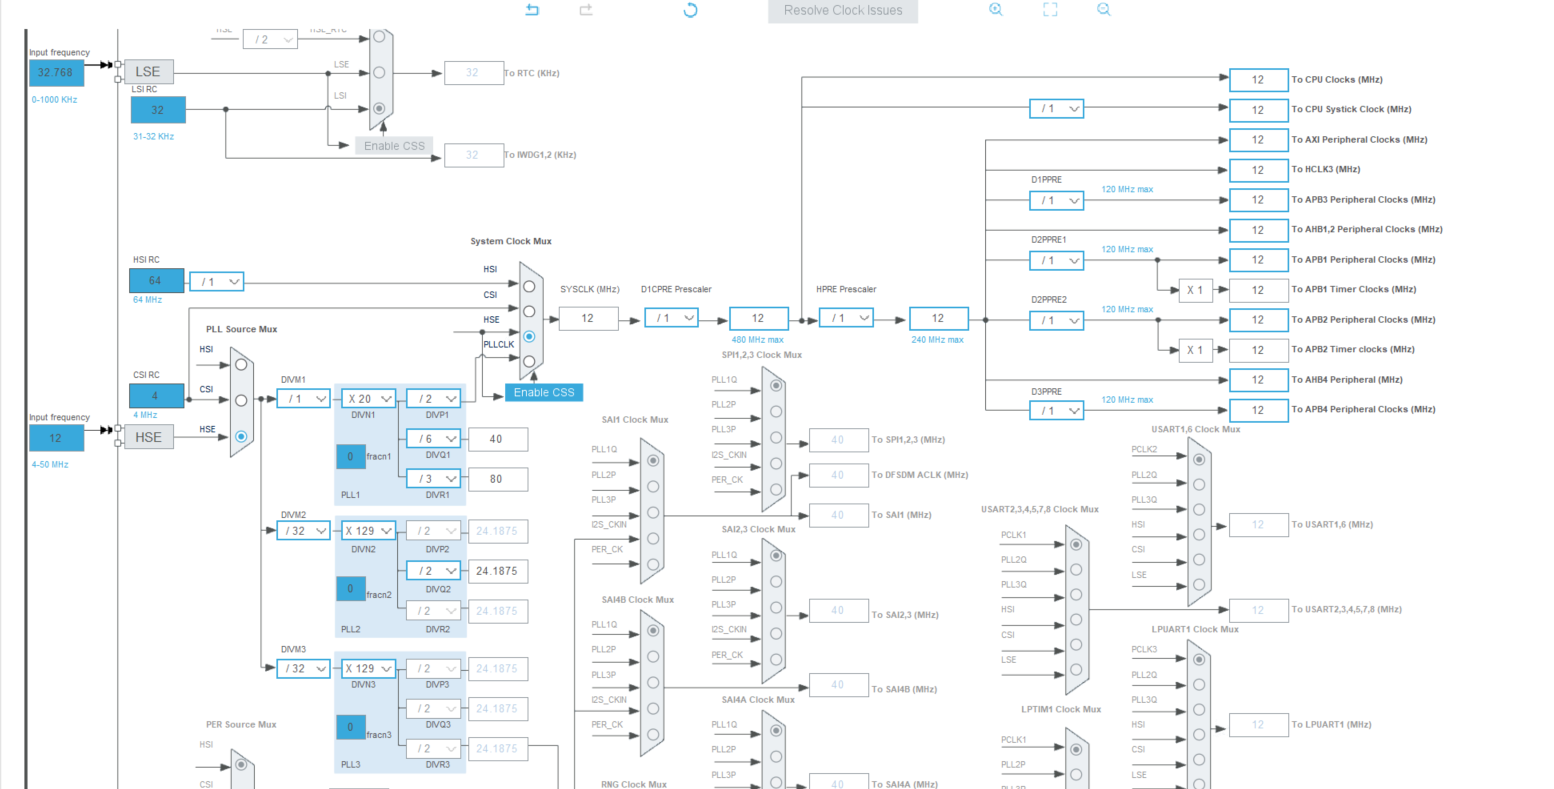Select HSI in System Clock Mux

[x=529, y=286]
